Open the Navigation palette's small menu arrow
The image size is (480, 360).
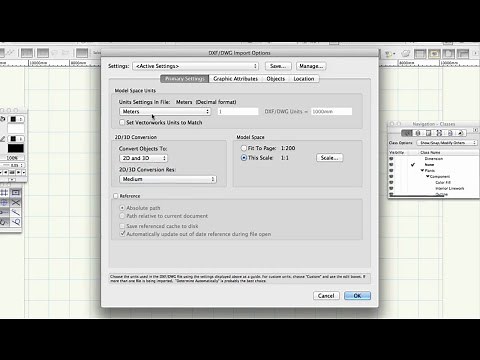pos(476,130)
